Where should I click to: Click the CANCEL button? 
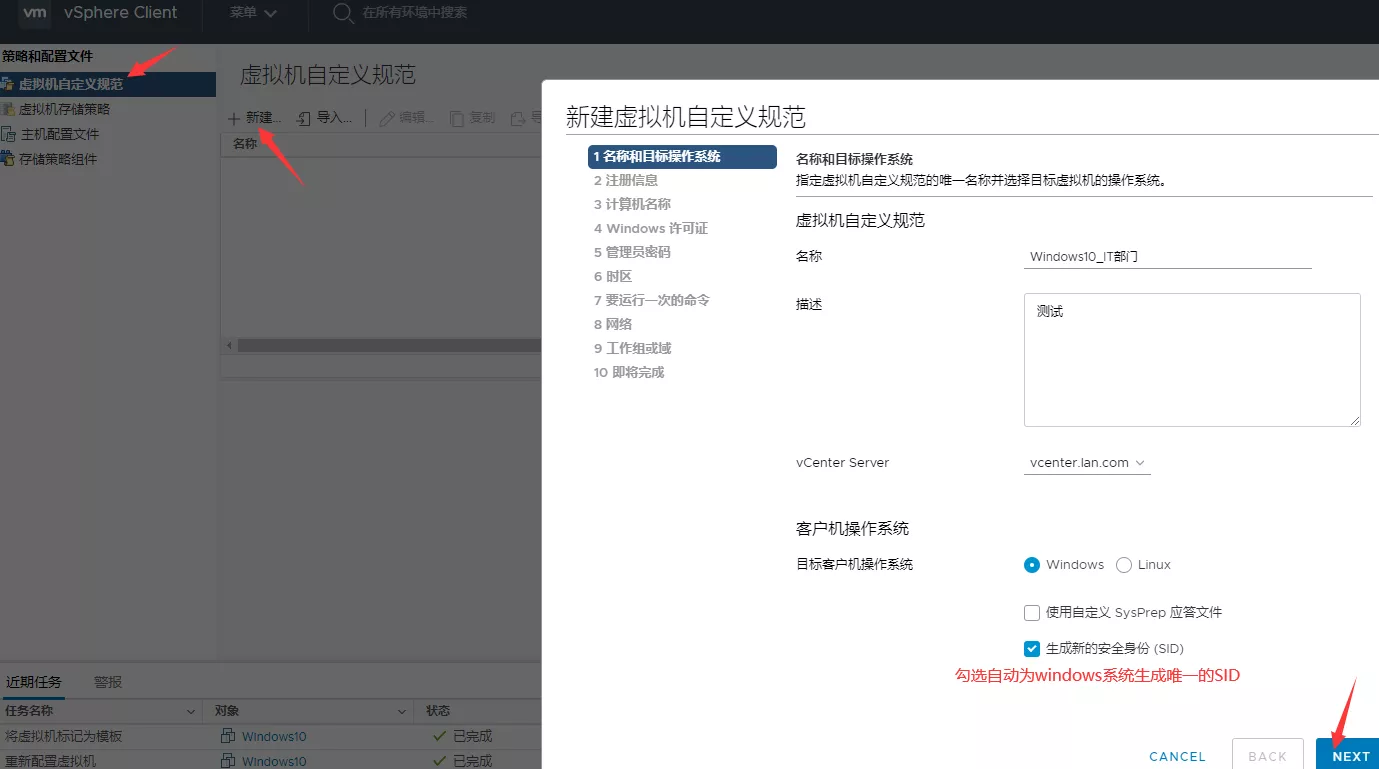(x=1177, y=756)
